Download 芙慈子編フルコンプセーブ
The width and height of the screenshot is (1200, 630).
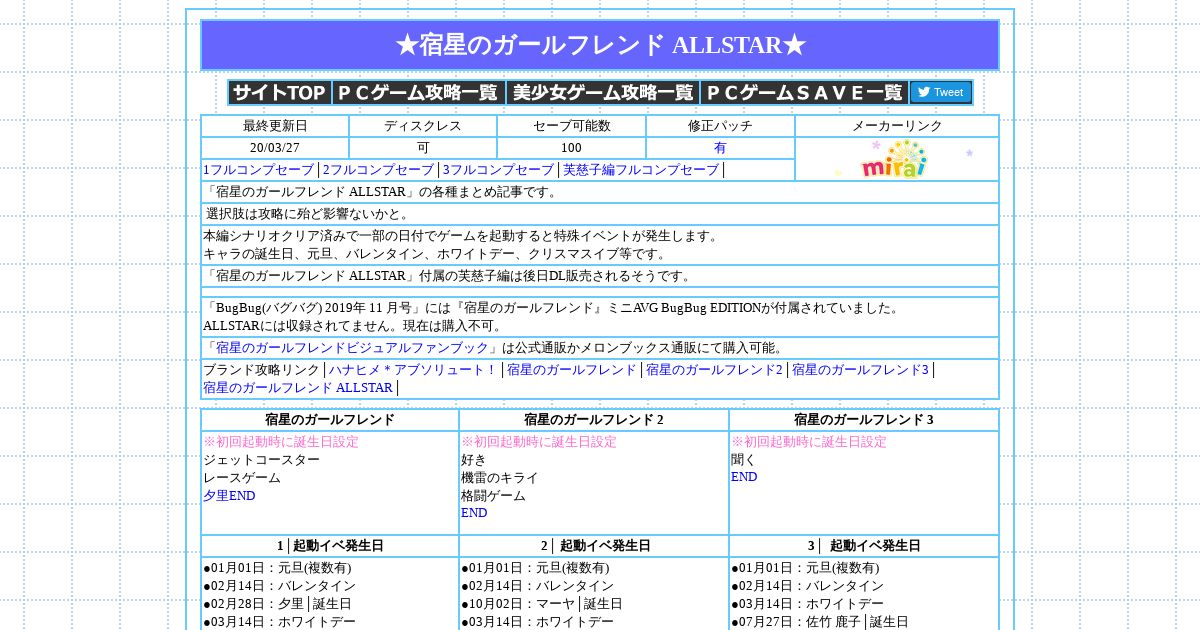641,170
